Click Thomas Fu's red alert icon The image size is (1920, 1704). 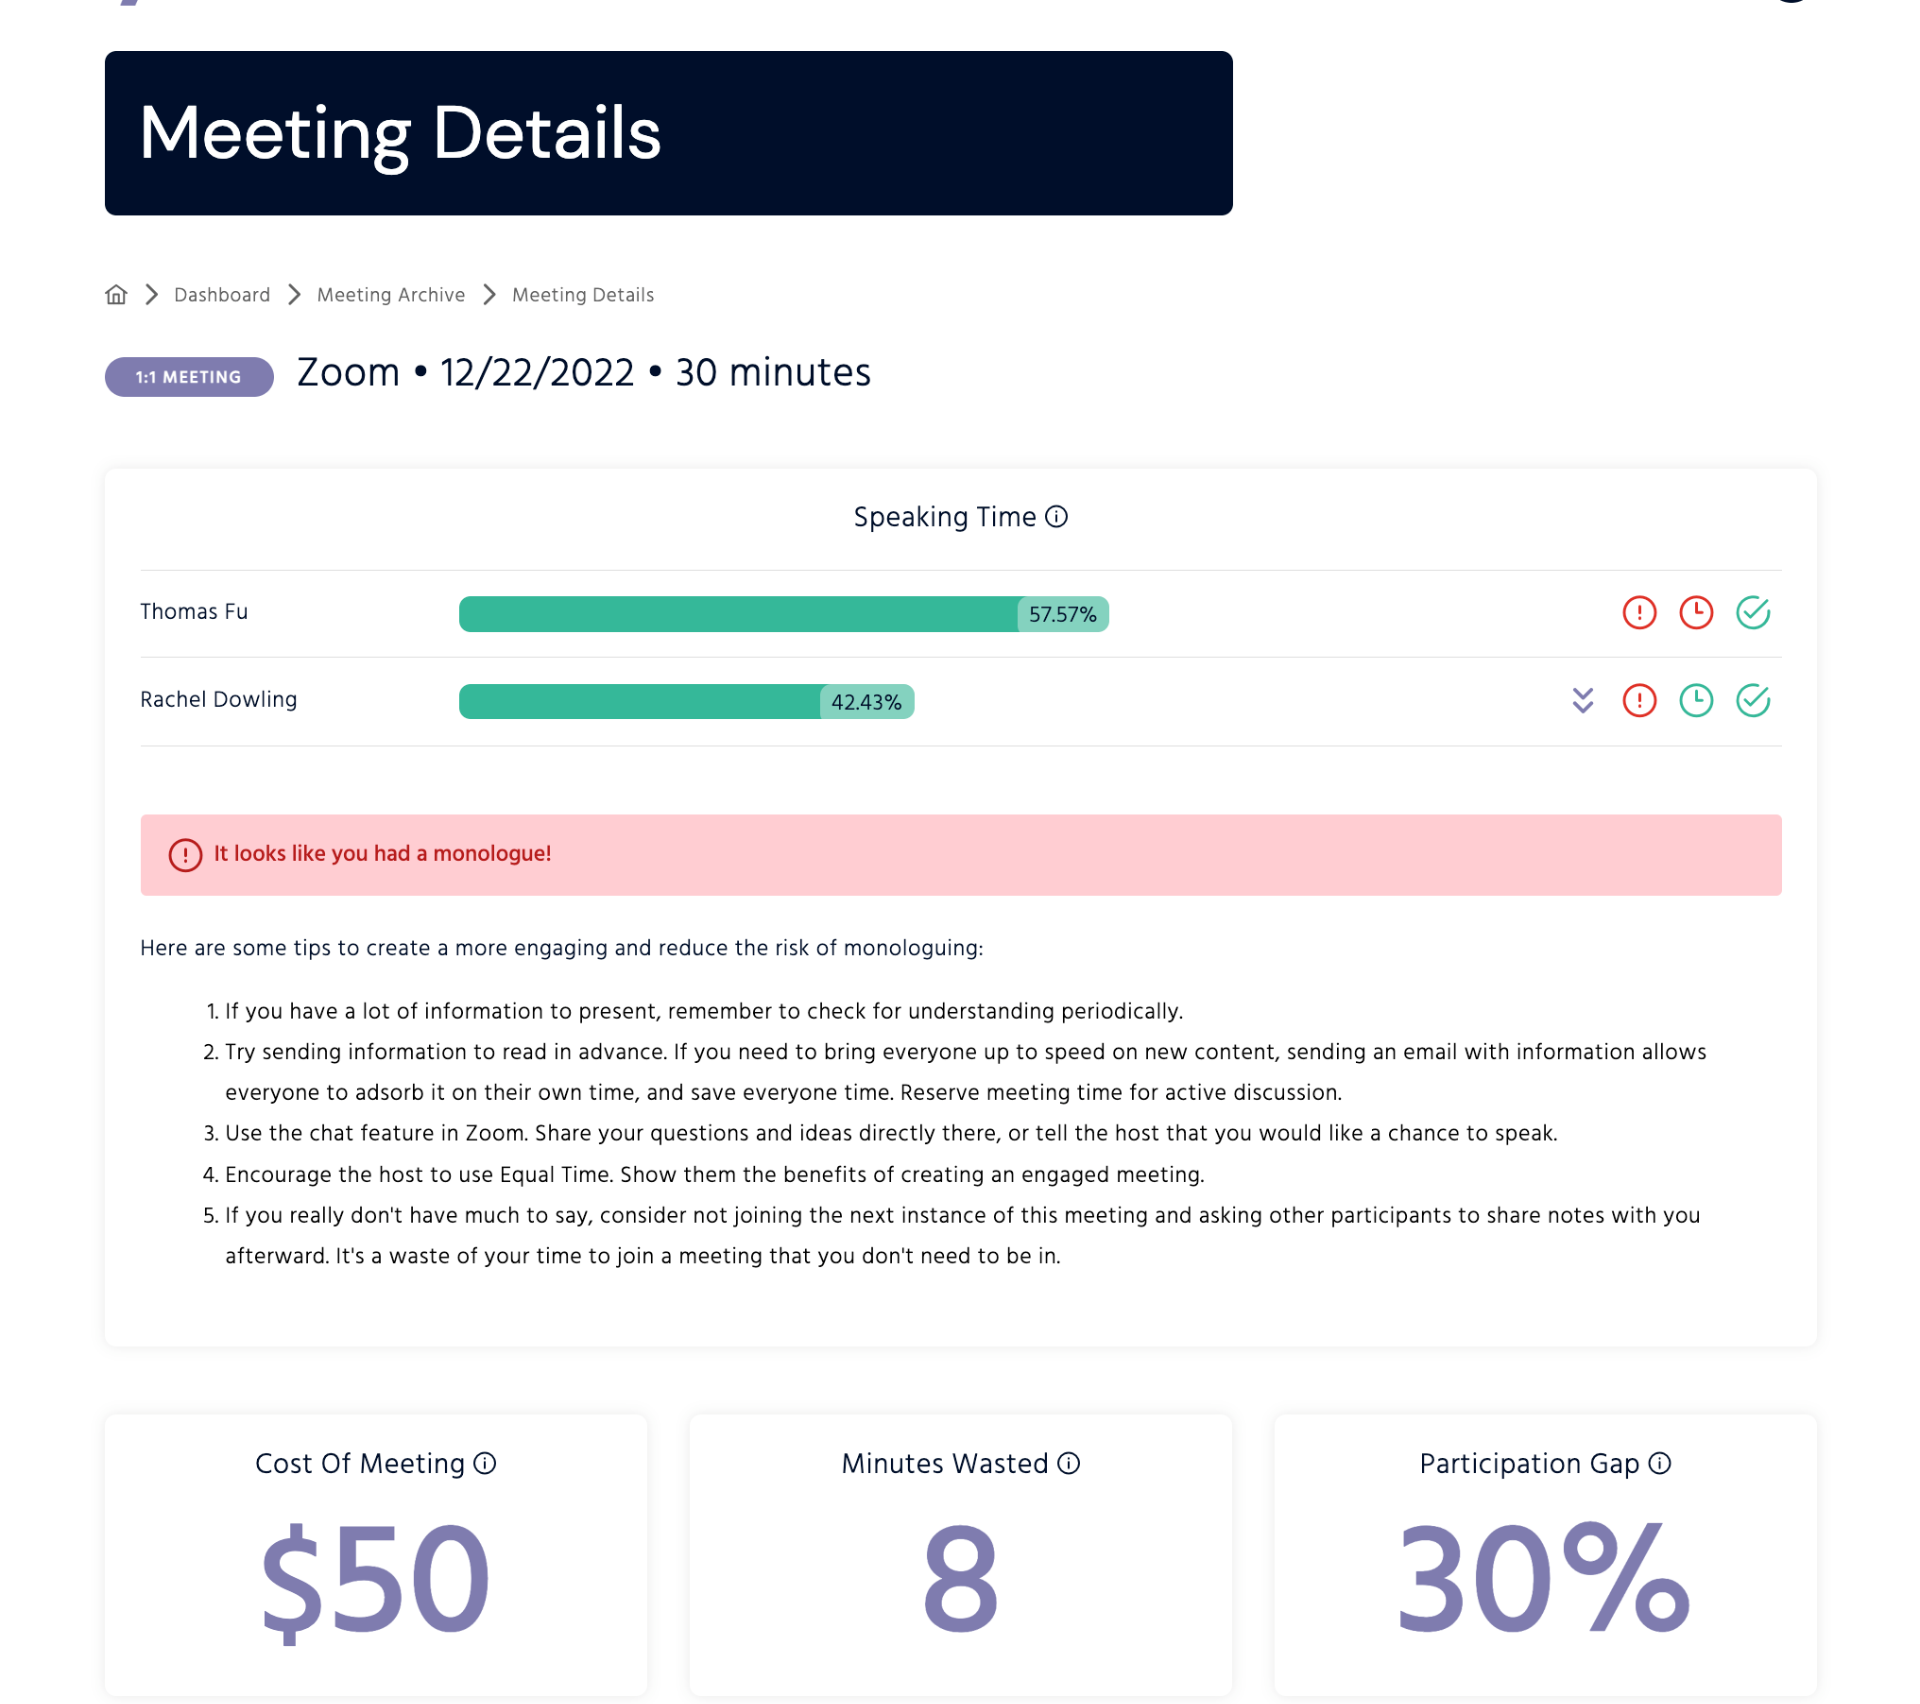[1639, 612]
